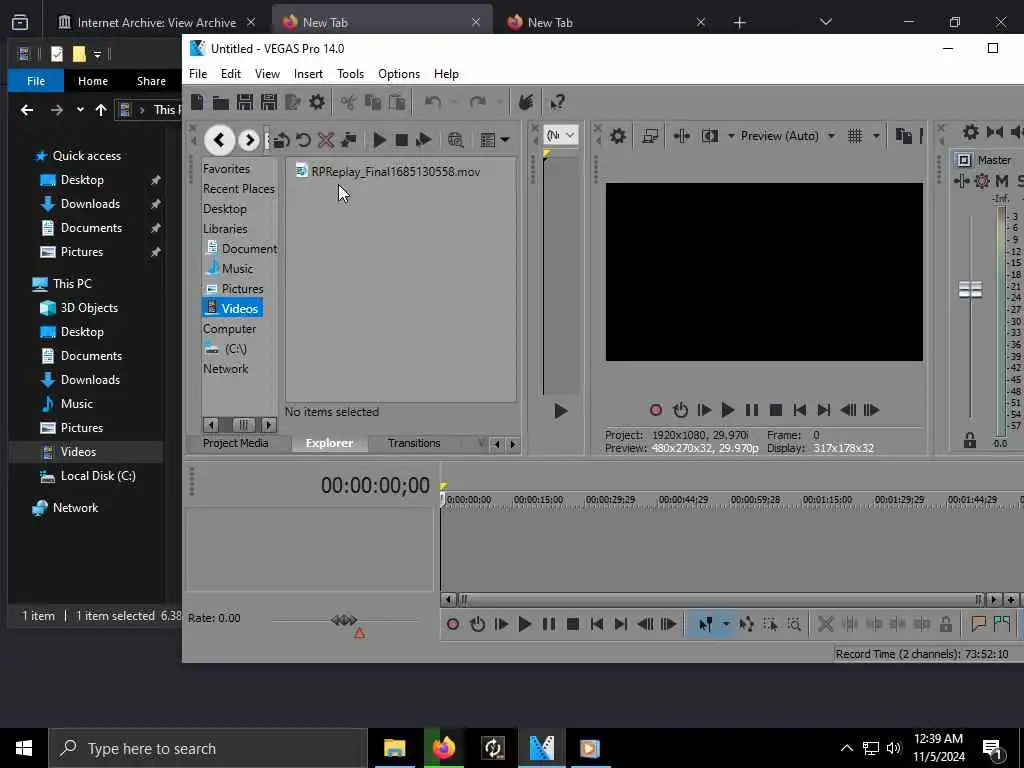The image size is (1024, 768).
Task: Open edit tool dropdown arrow in timeline toolbar
Action: tap(726, 624)
